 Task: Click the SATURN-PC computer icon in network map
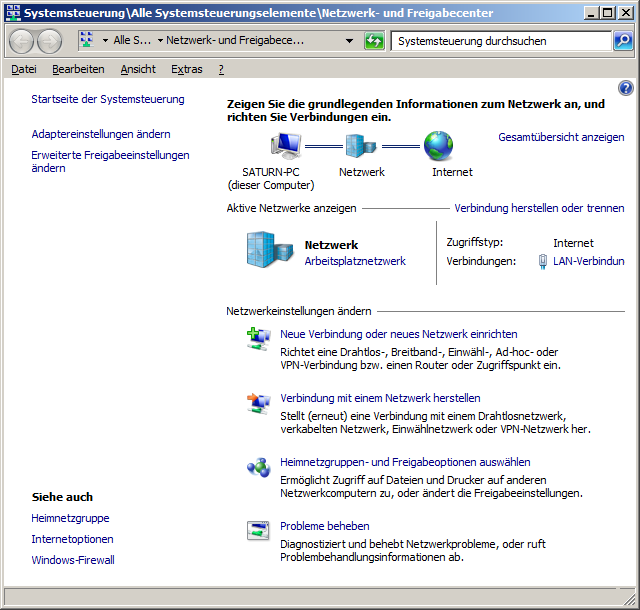coord(286,146)
